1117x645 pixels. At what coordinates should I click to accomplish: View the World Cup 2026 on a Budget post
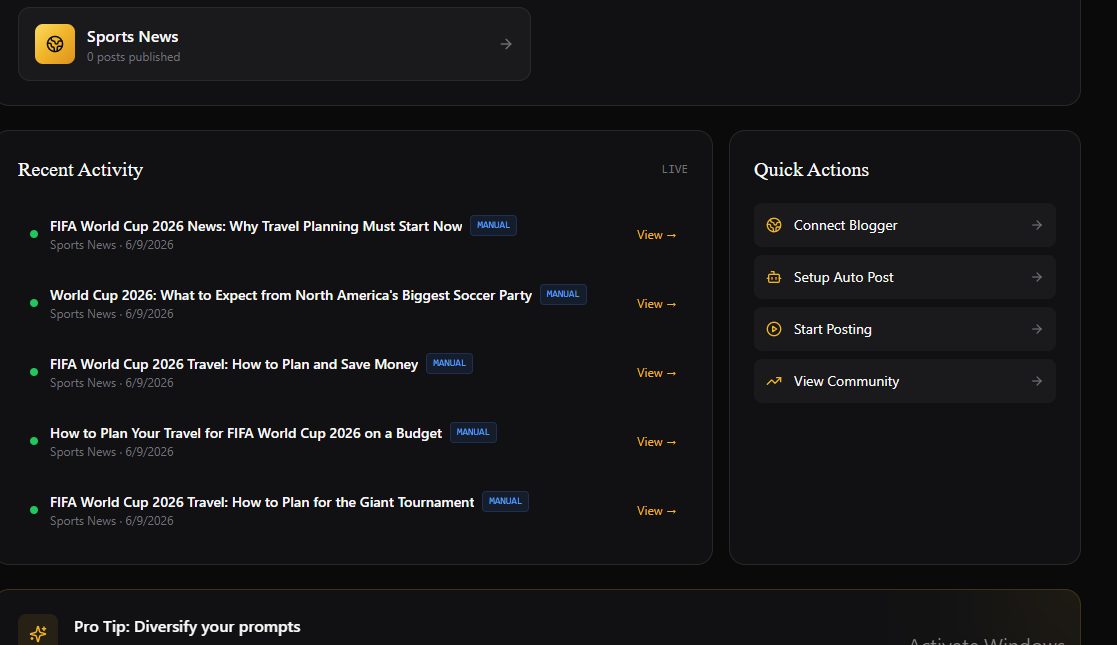point(656,442)
